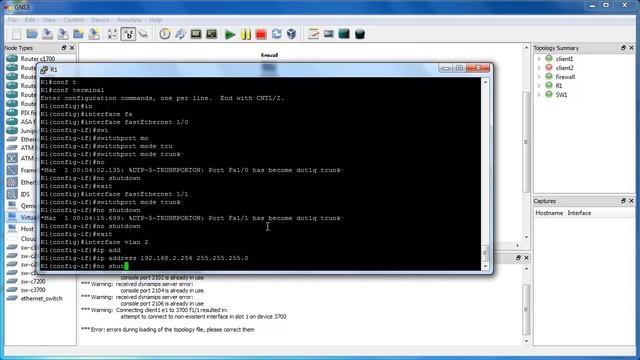Click the R1 terminal command line
Image resolution: width=640 pixels, height=360 pixels.
click(260, 266)
